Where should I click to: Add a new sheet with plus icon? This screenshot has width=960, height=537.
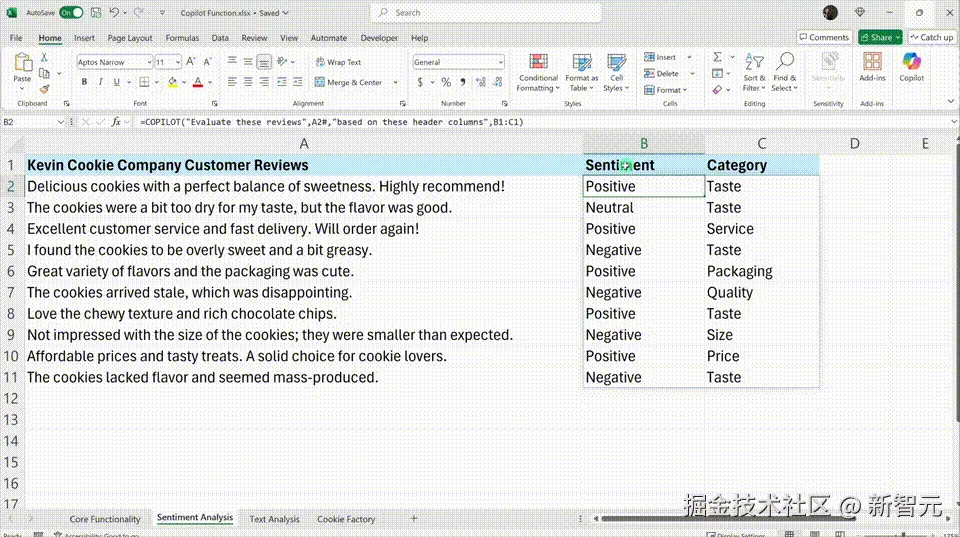pyautogui.click(x=414, y=519)
